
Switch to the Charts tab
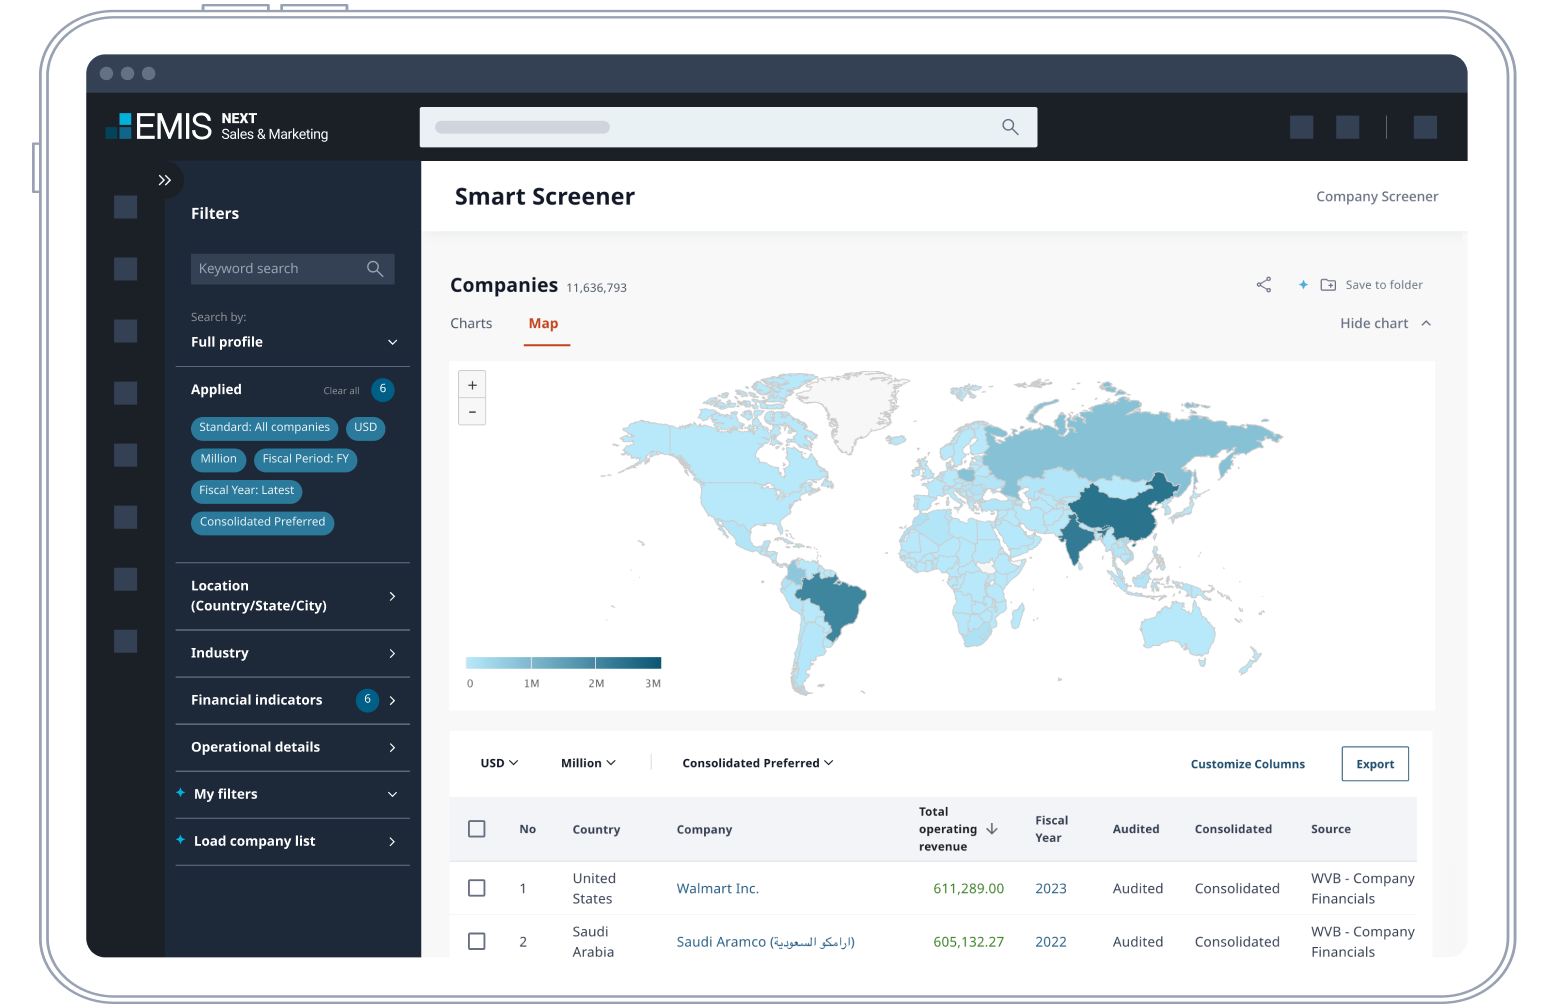471,323
